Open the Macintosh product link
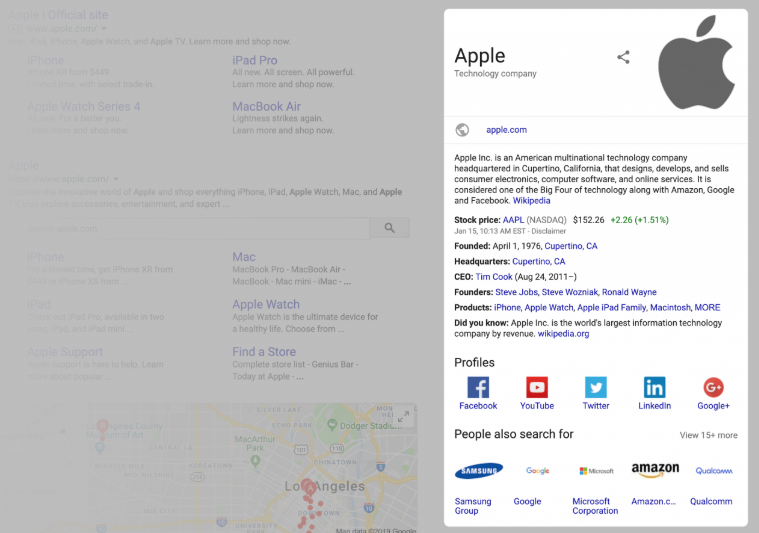759x533 pixels. 670,307
